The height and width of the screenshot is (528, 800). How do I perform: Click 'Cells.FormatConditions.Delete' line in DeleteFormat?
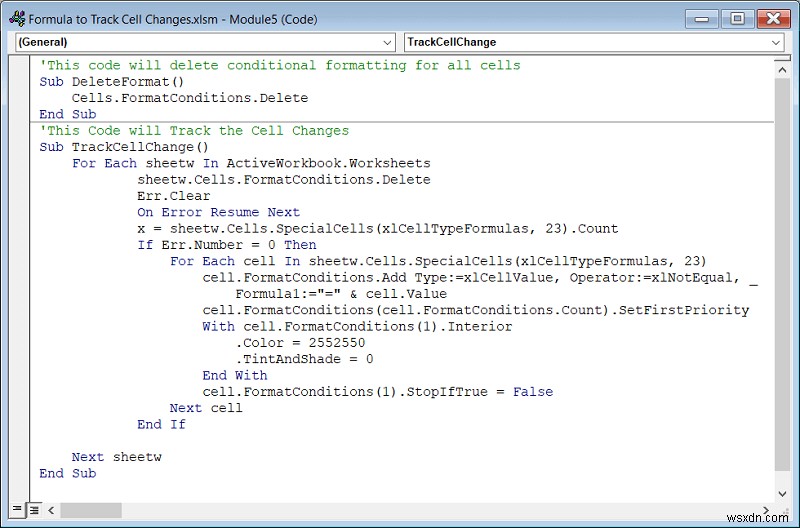(190, 98)
